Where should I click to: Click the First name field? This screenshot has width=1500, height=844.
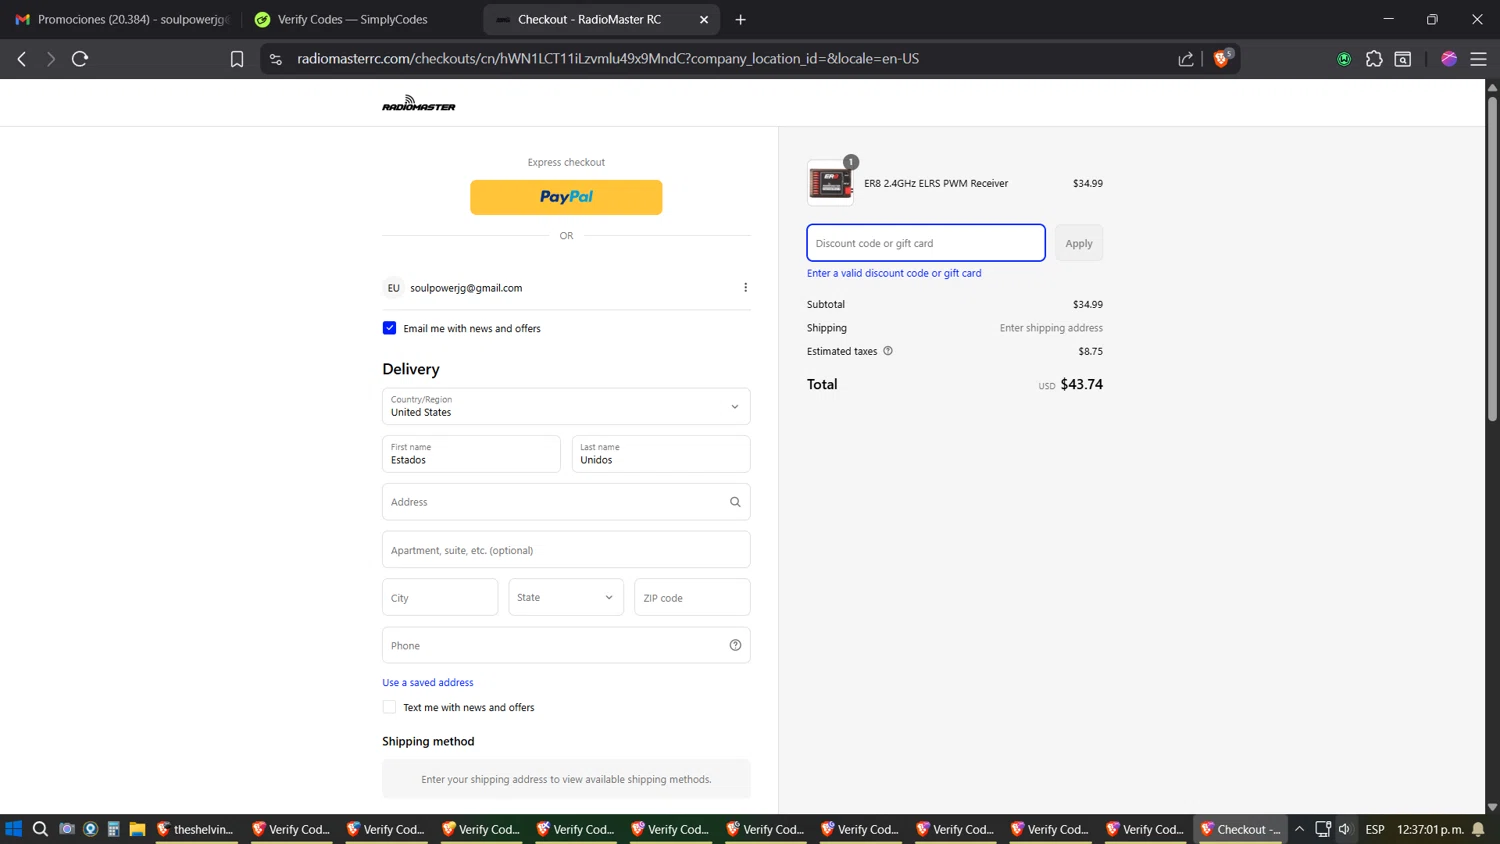click(x=471, y=454)
